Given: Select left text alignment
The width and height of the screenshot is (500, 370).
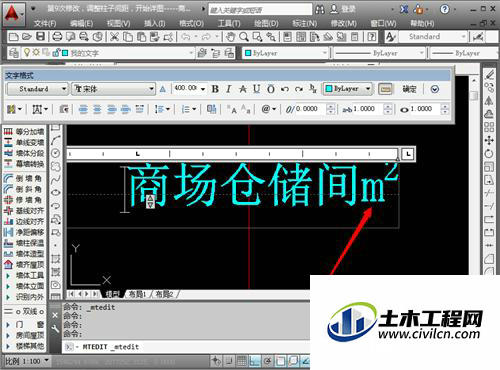Looking at the screenshot, I should [83, 109].
